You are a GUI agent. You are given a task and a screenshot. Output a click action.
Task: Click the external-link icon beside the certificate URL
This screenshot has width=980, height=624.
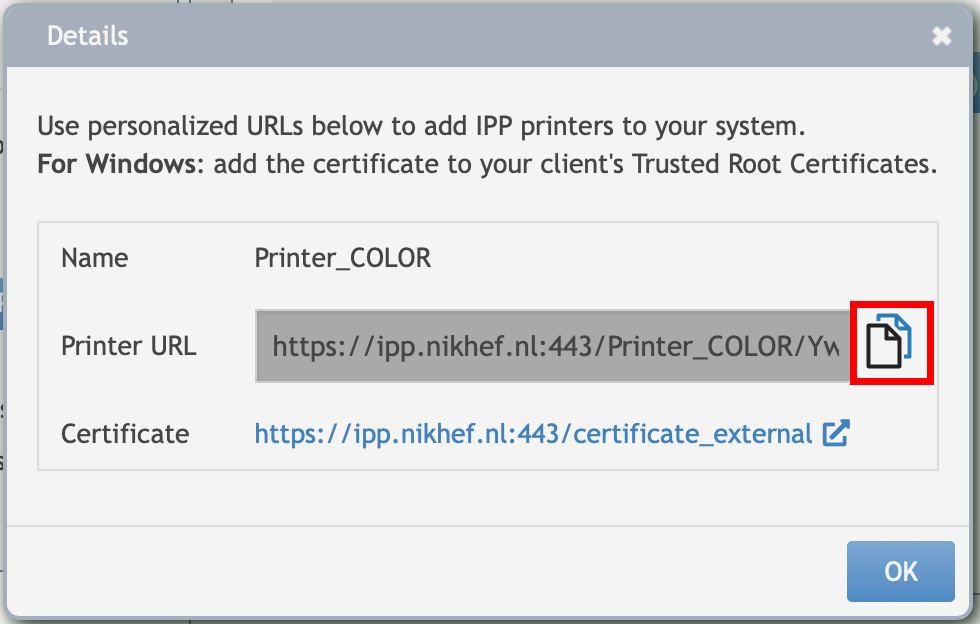tap(836, 433)
